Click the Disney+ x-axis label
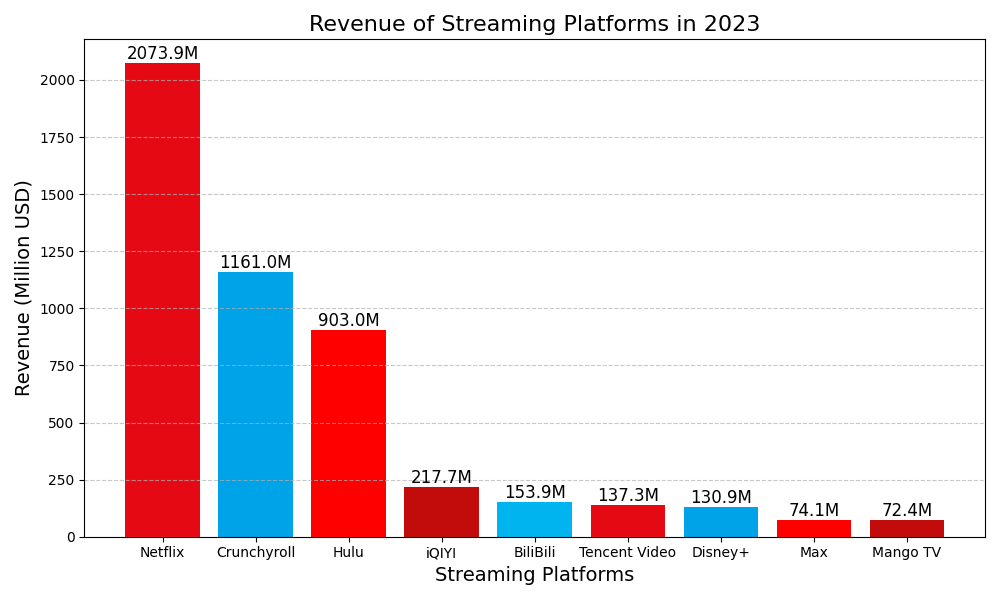The width and height of the screenshot is (1000, 600). [721, 553]
